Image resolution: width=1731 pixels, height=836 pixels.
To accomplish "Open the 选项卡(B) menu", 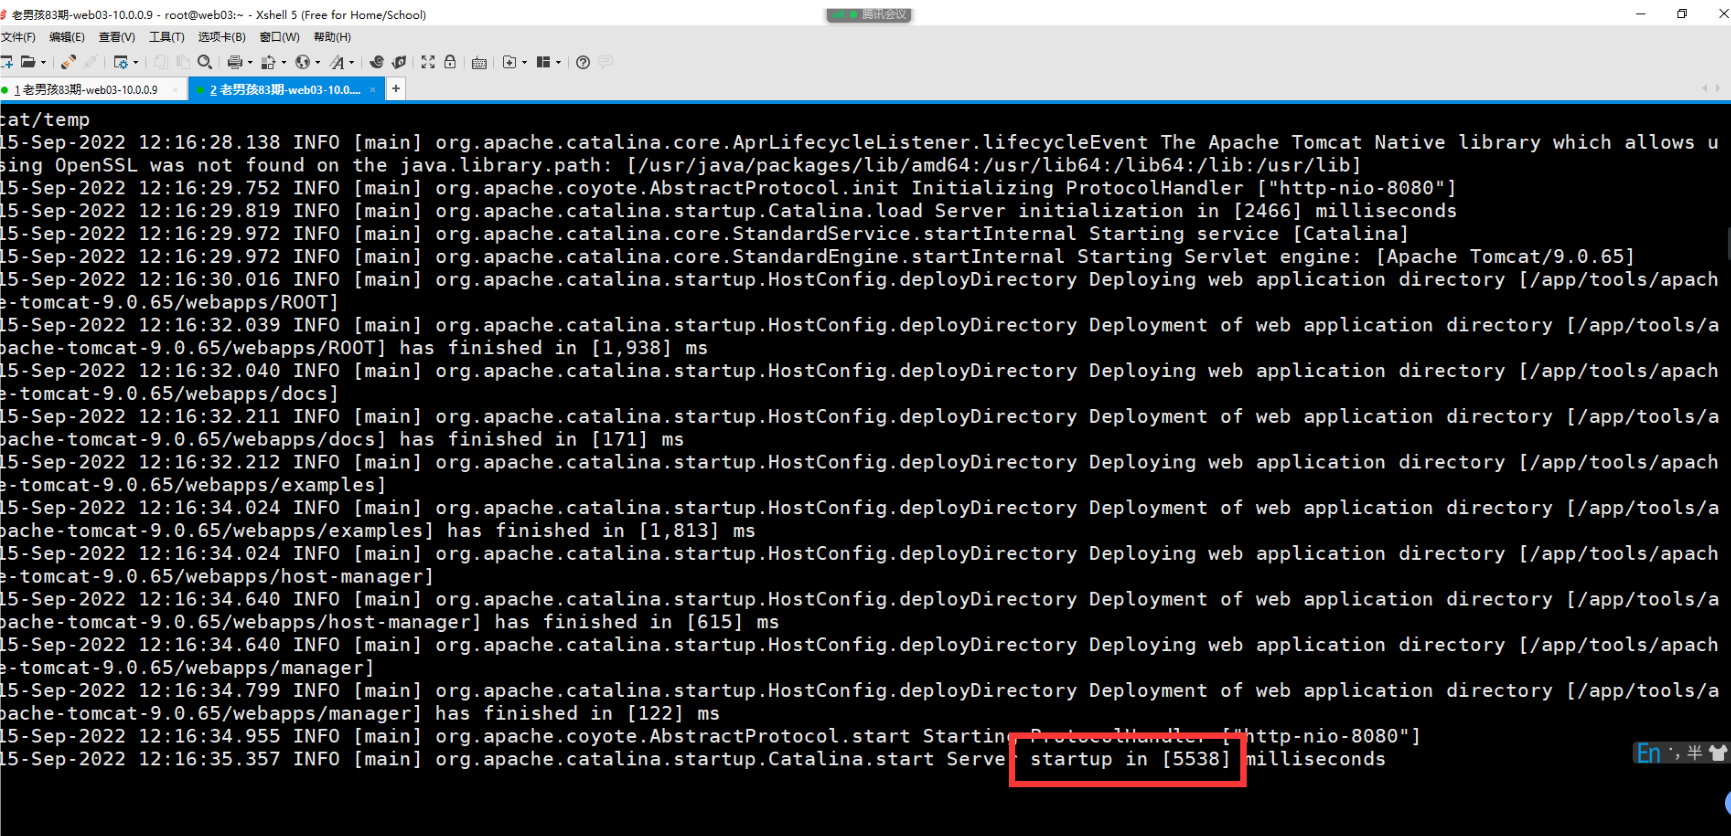I will coord(222,37).
